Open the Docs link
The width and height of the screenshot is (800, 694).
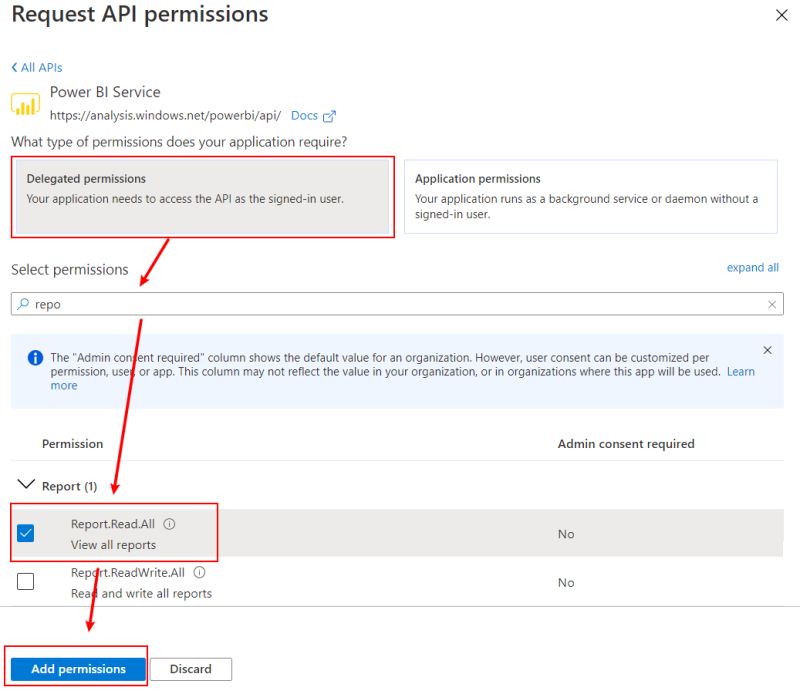coord(304,116)
